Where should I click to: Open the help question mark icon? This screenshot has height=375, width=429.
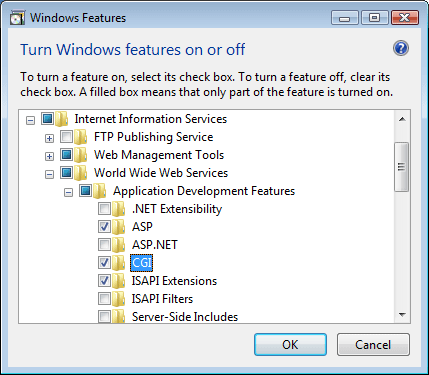[401, 49]
